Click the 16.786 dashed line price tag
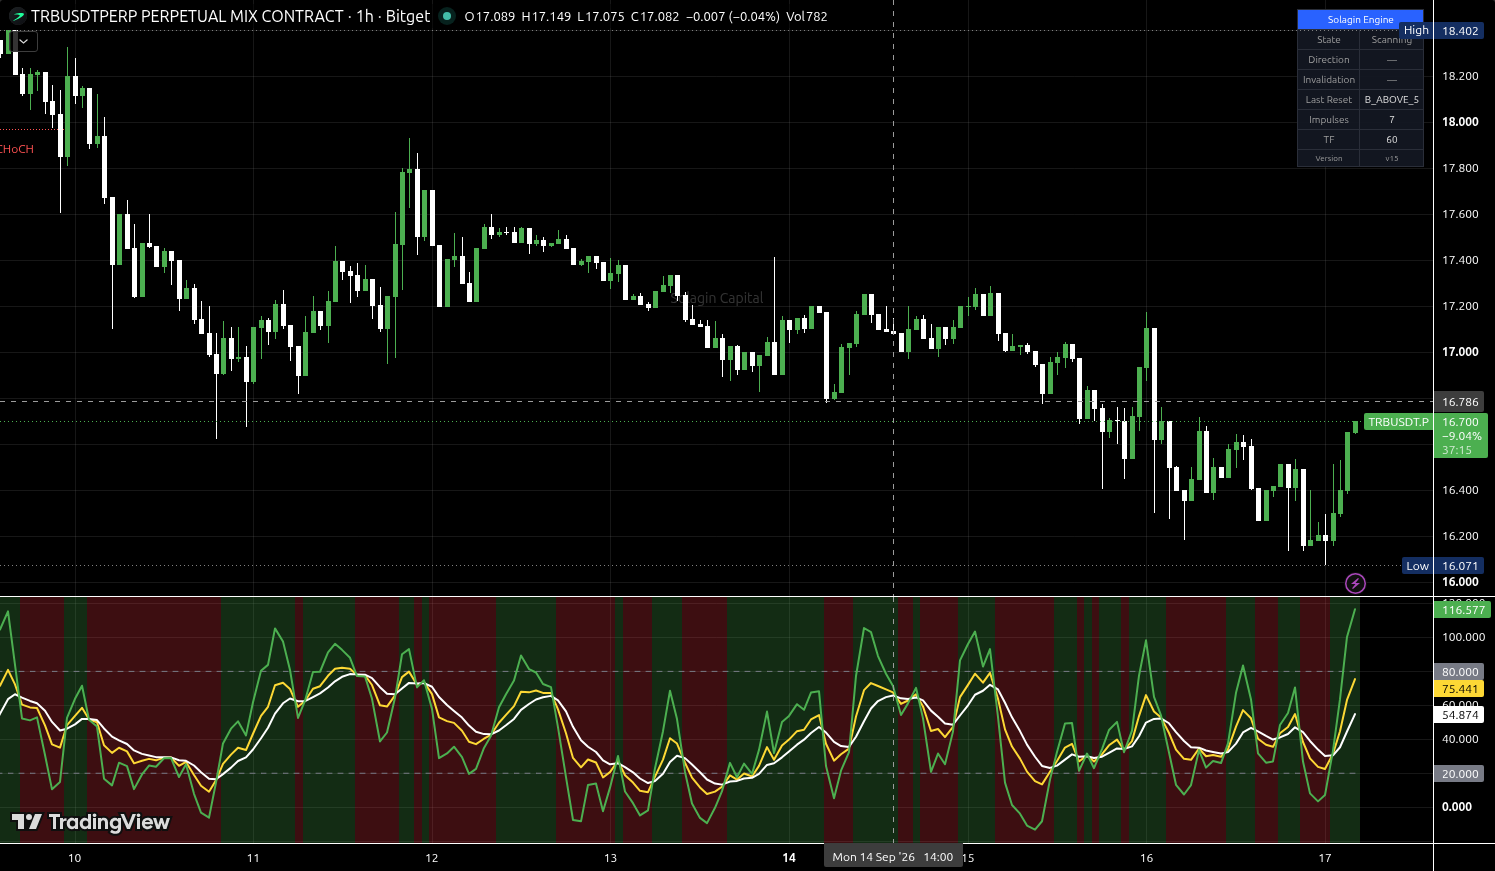The image size is (1495, 871). (x=1460, y=402)
